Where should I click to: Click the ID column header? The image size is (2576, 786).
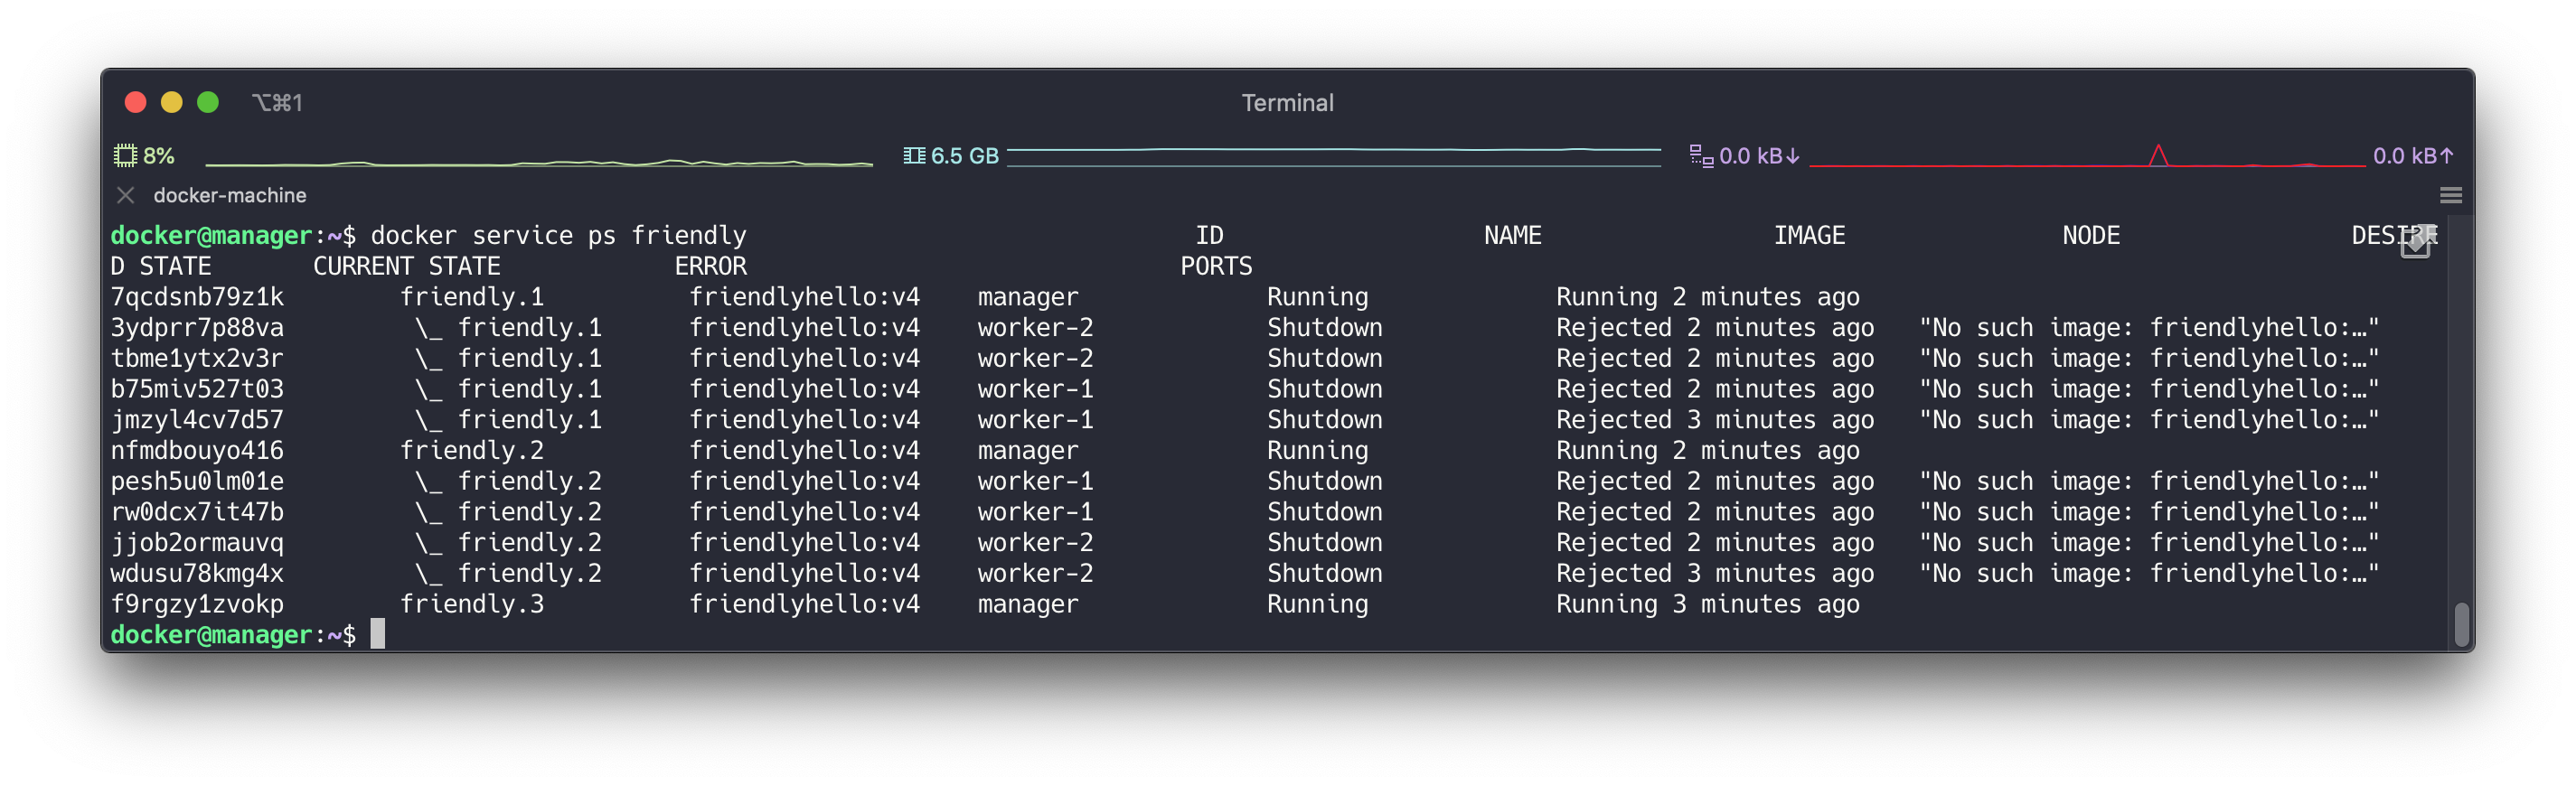(x=1209, y=235)
